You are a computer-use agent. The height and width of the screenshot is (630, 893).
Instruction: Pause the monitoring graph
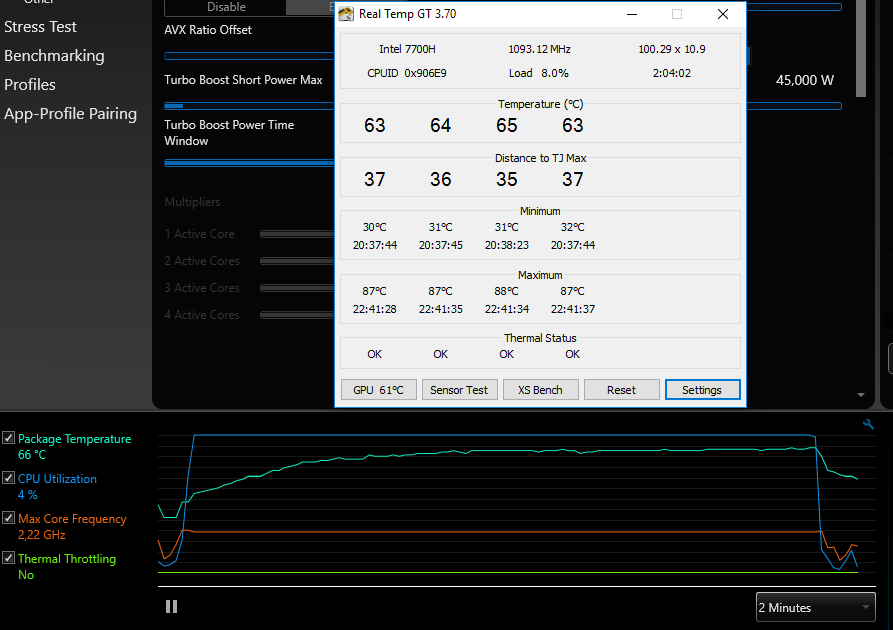coord(171,607)
